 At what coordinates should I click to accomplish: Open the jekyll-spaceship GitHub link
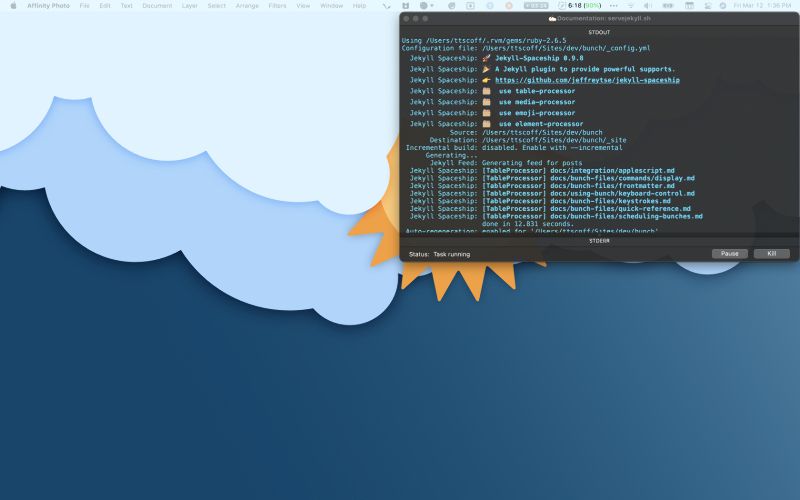587,80
